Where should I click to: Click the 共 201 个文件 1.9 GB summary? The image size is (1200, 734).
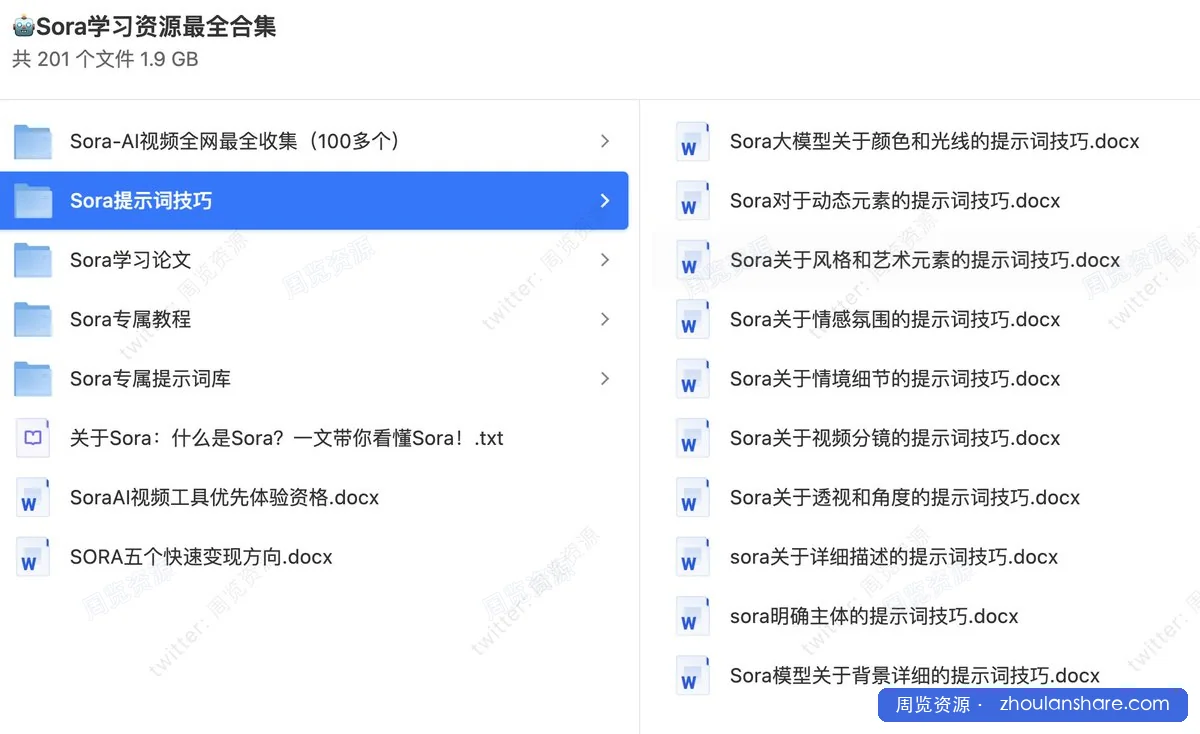click(105, 59)
